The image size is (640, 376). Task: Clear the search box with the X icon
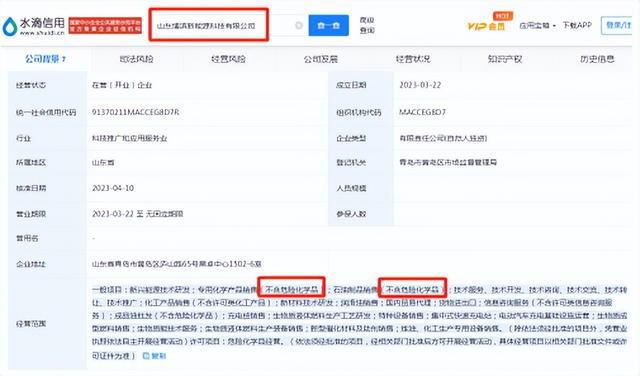[x=299, y=25]
